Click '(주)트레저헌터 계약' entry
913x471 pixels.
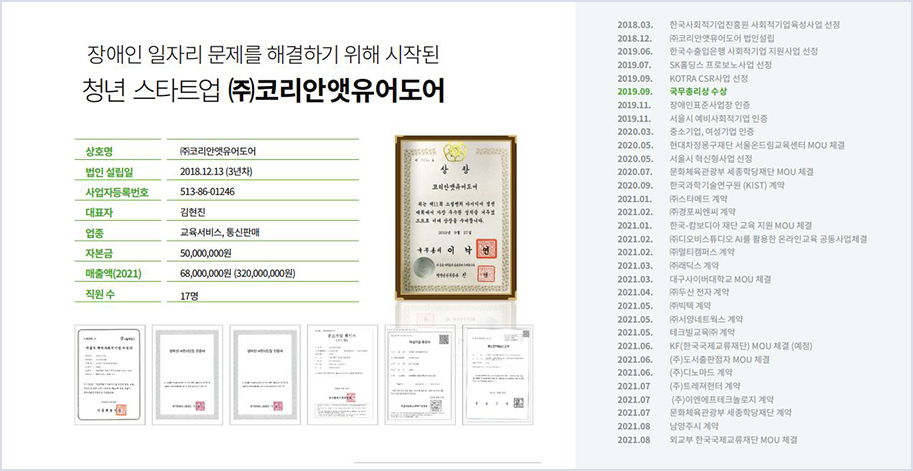pos(705,386)
